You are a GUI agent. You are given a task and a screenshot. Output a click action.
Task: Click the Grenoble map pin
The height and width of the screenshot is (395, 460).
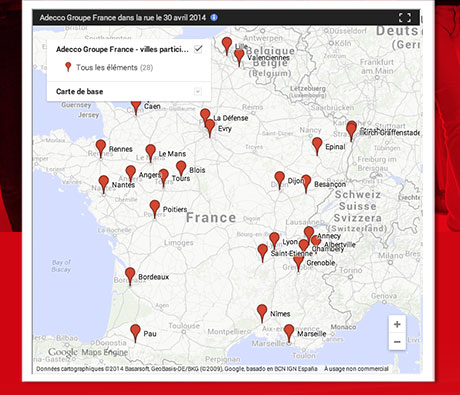click(x=298, y=263)
